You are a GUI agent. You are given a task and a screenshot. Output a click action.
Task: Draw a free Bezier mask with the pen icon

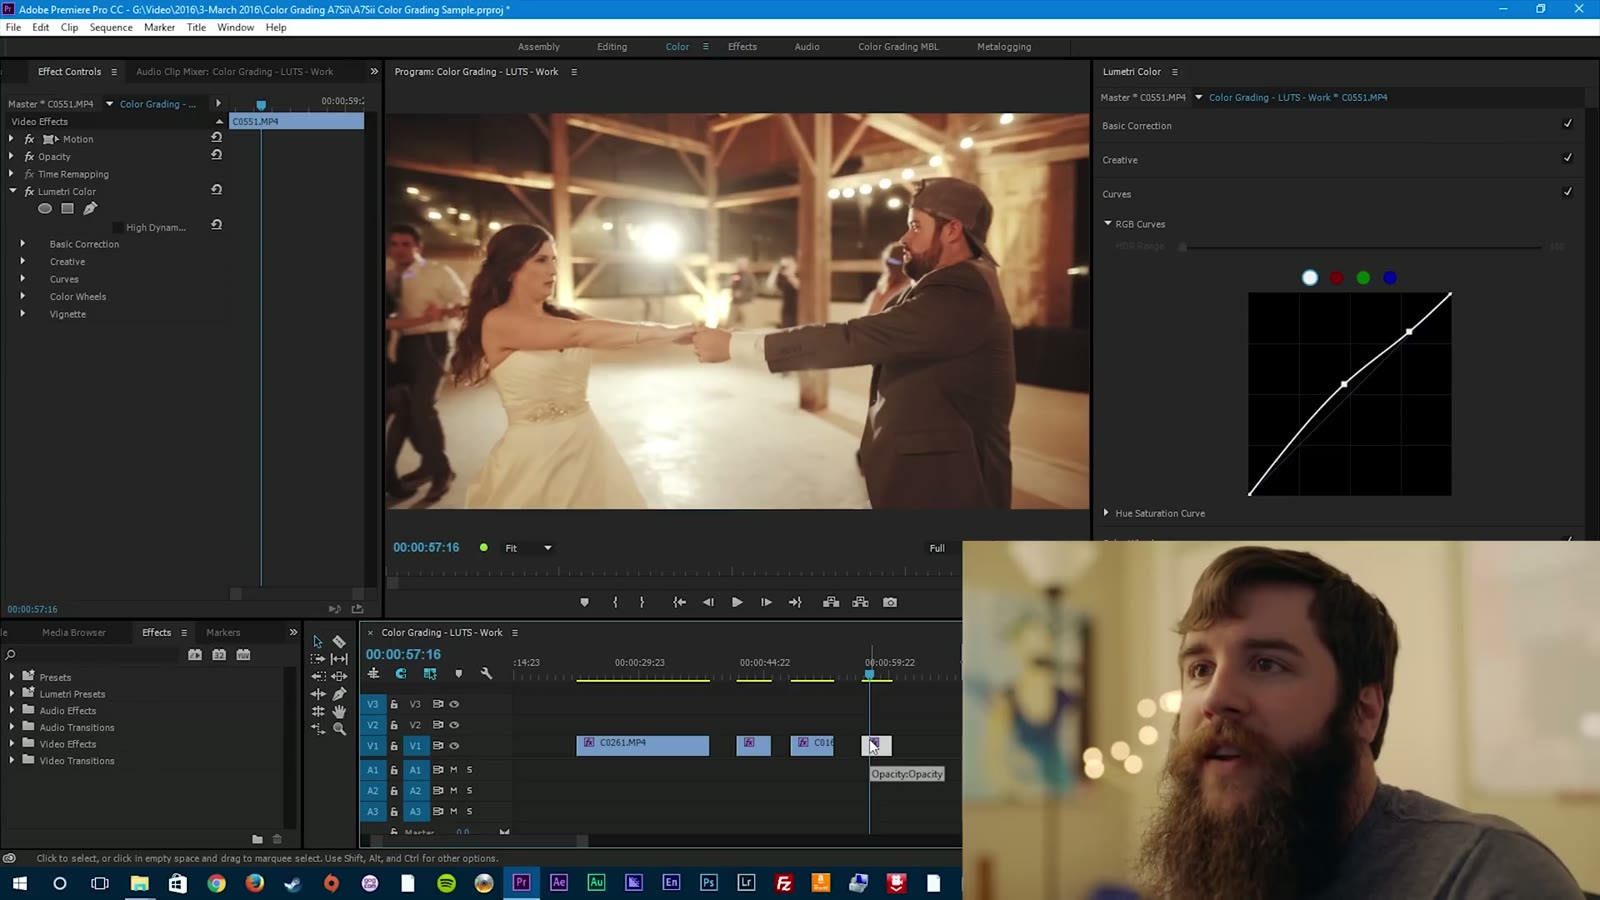(x=90, y=209)
